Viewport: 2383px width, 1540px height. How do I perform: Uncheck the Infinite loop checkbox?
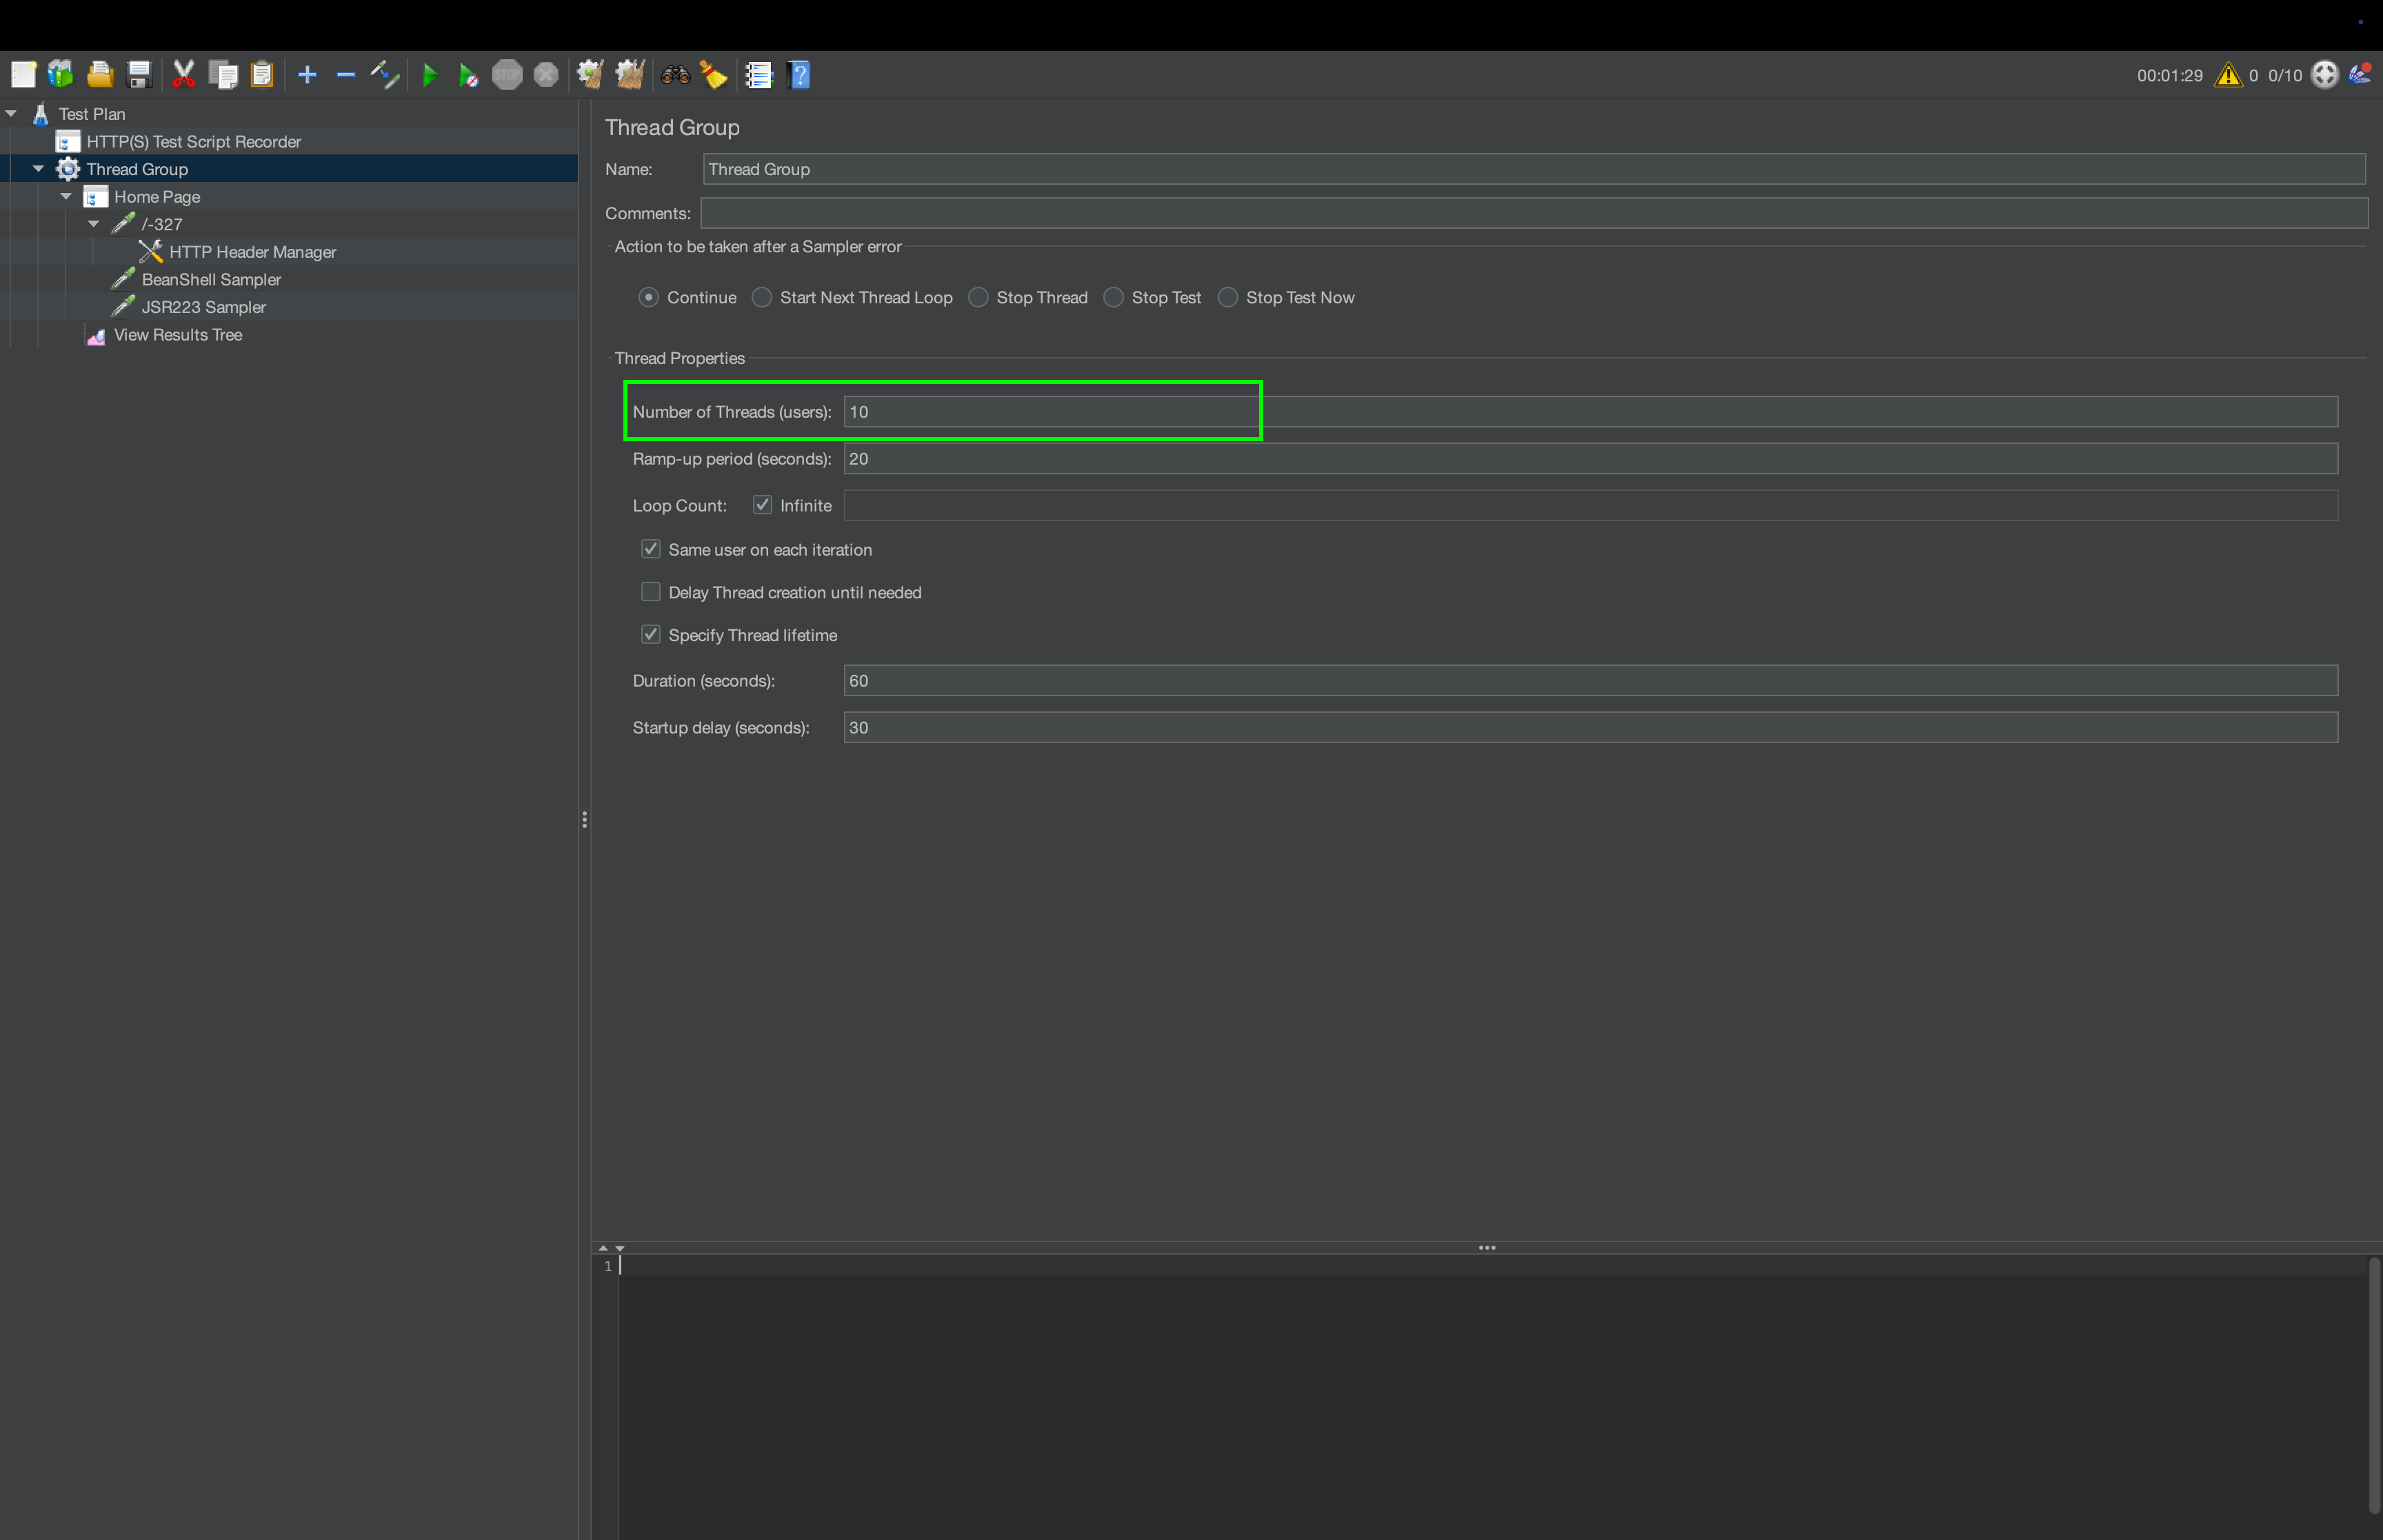762,505
